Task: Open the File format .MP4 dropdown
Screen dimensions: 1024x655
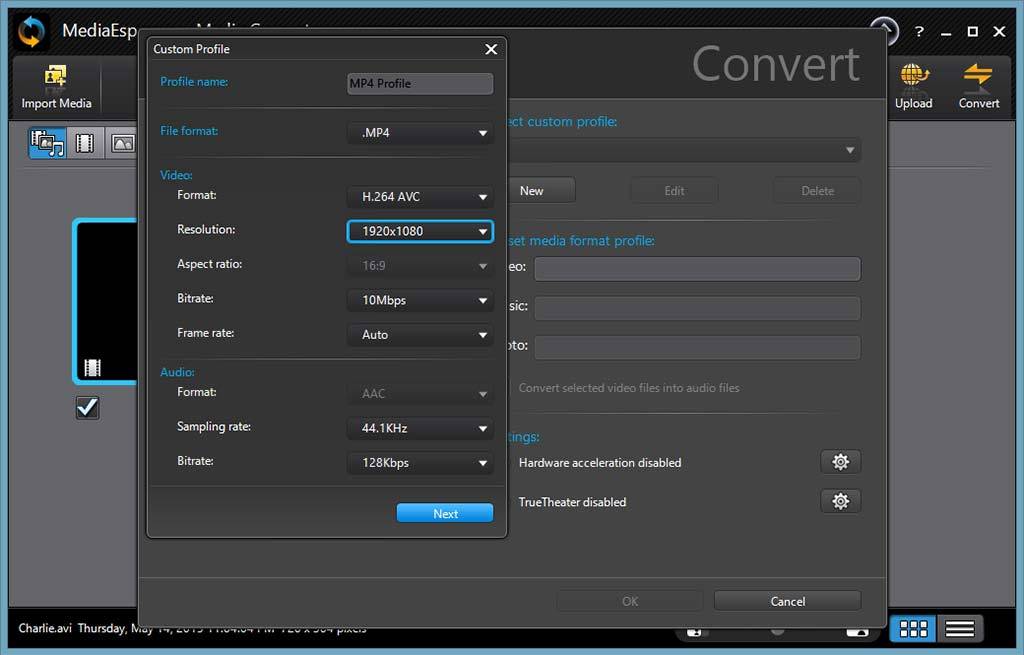Action: pyautogui.click(x=420, y=133)
